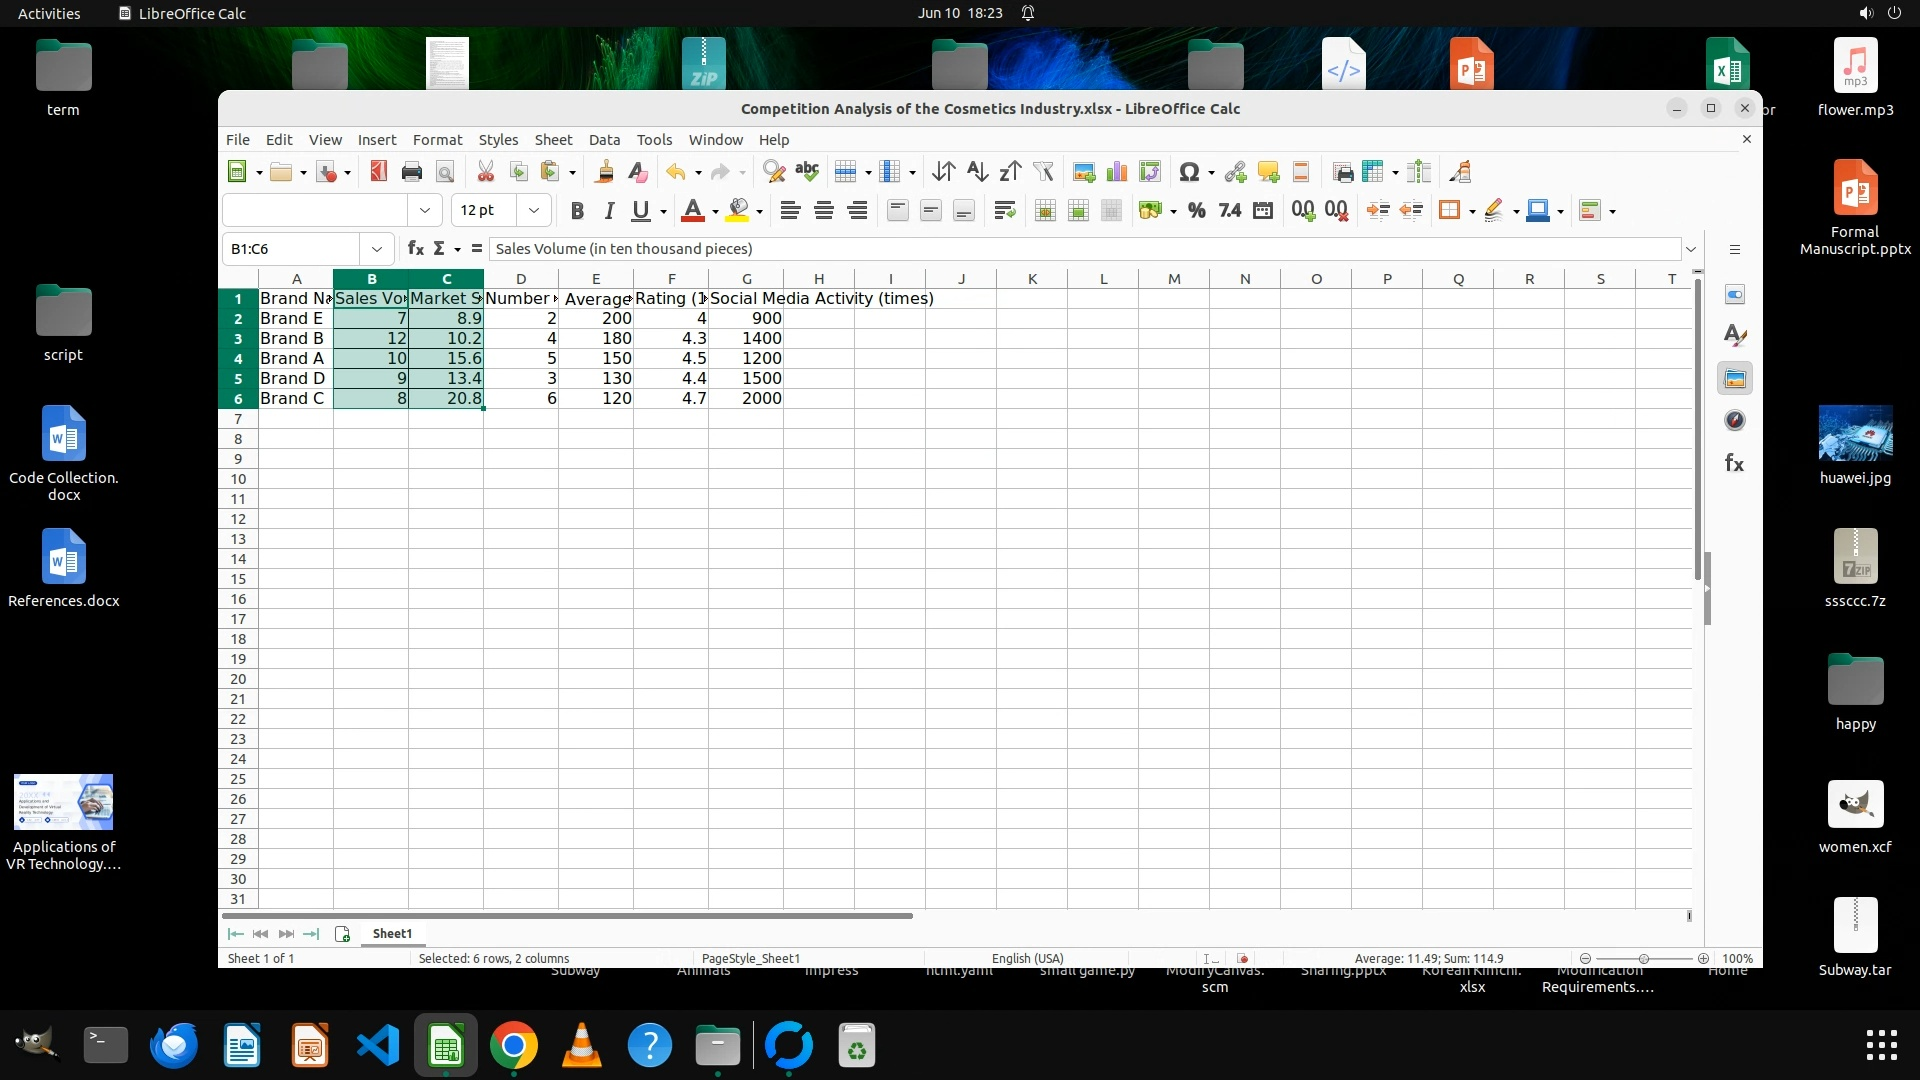Click Clone Formatting paintbrush icon

[x=604, y=172]
